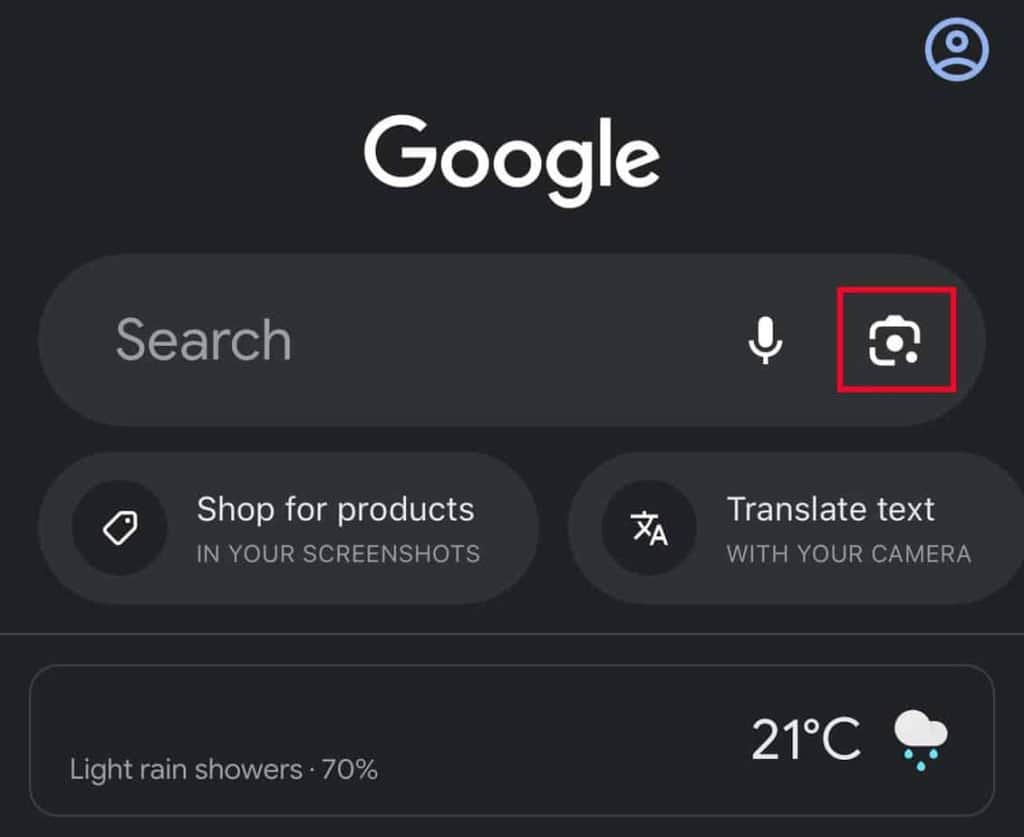Select the price tag shopping icon
Image resolution: width=1024 pixels, height=837 pixels.
pyautogui.click(x=120, y=525)
